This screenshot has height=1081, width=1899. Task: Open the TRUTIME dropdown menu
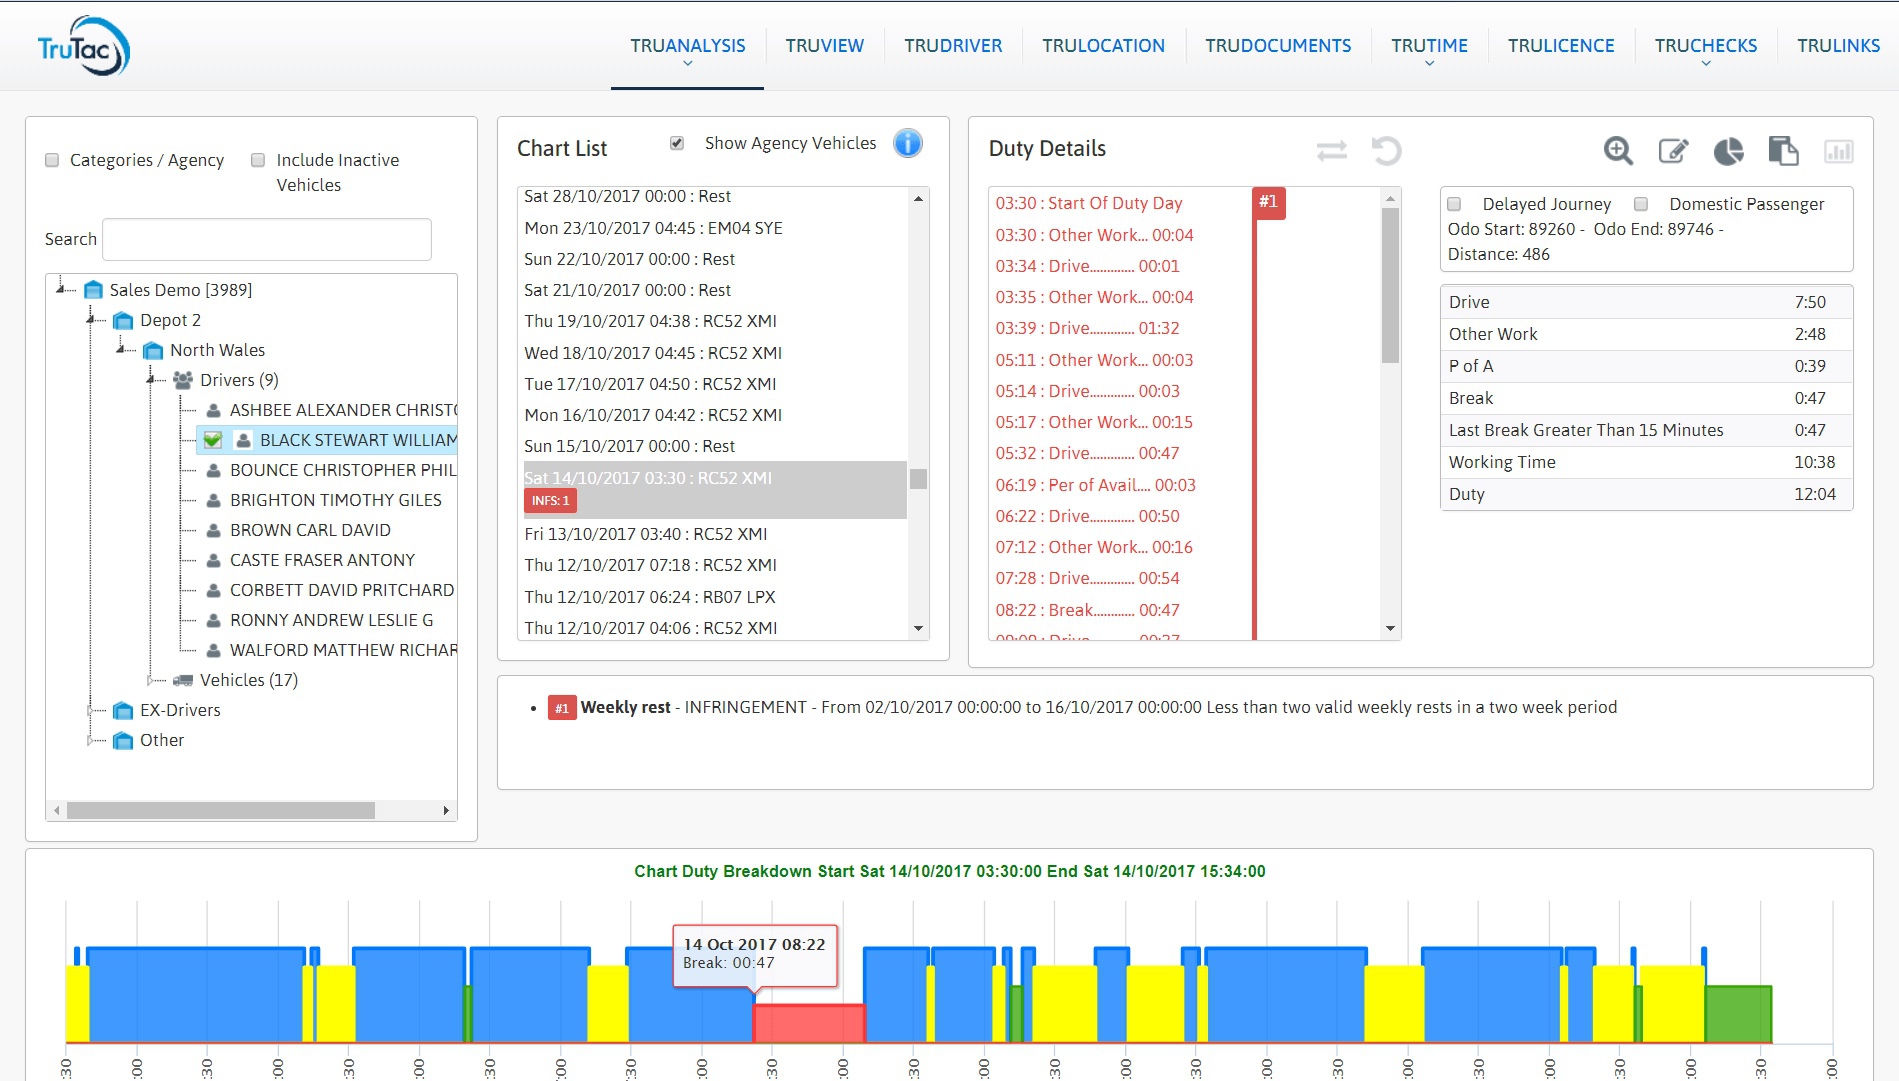click(1429, 47)
